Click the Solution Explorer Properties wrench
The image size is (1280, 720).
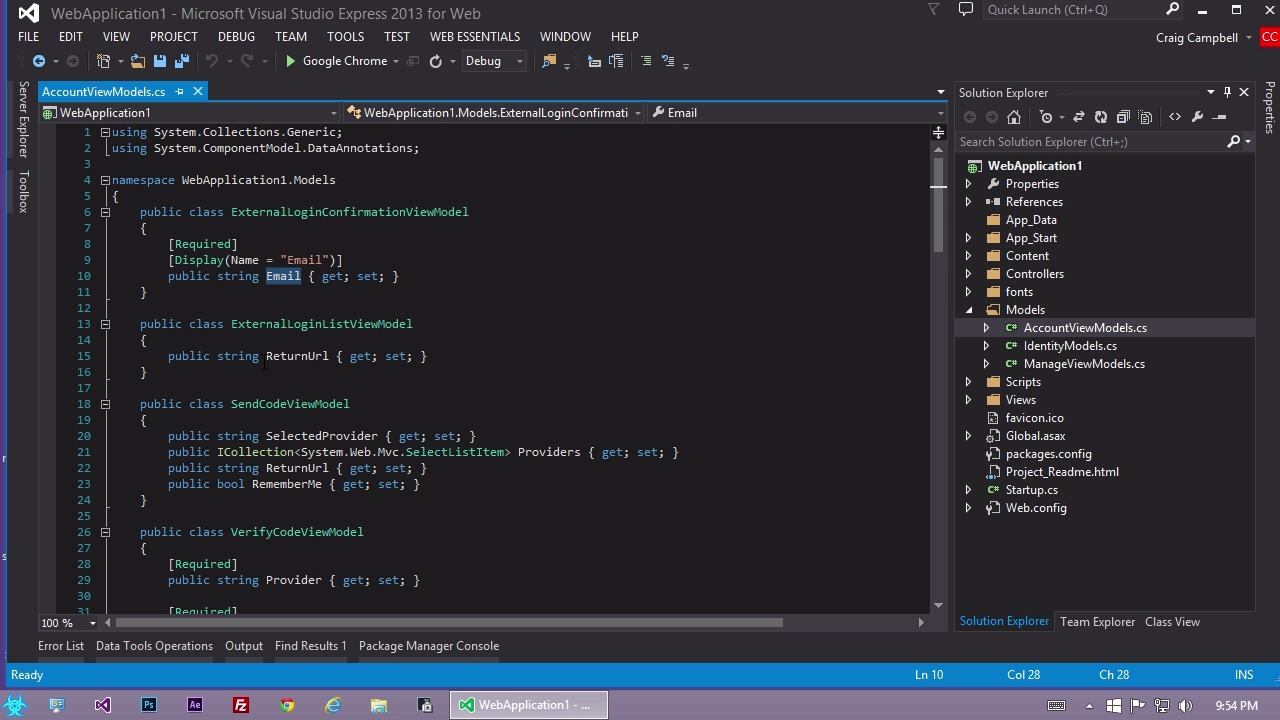1197,117
